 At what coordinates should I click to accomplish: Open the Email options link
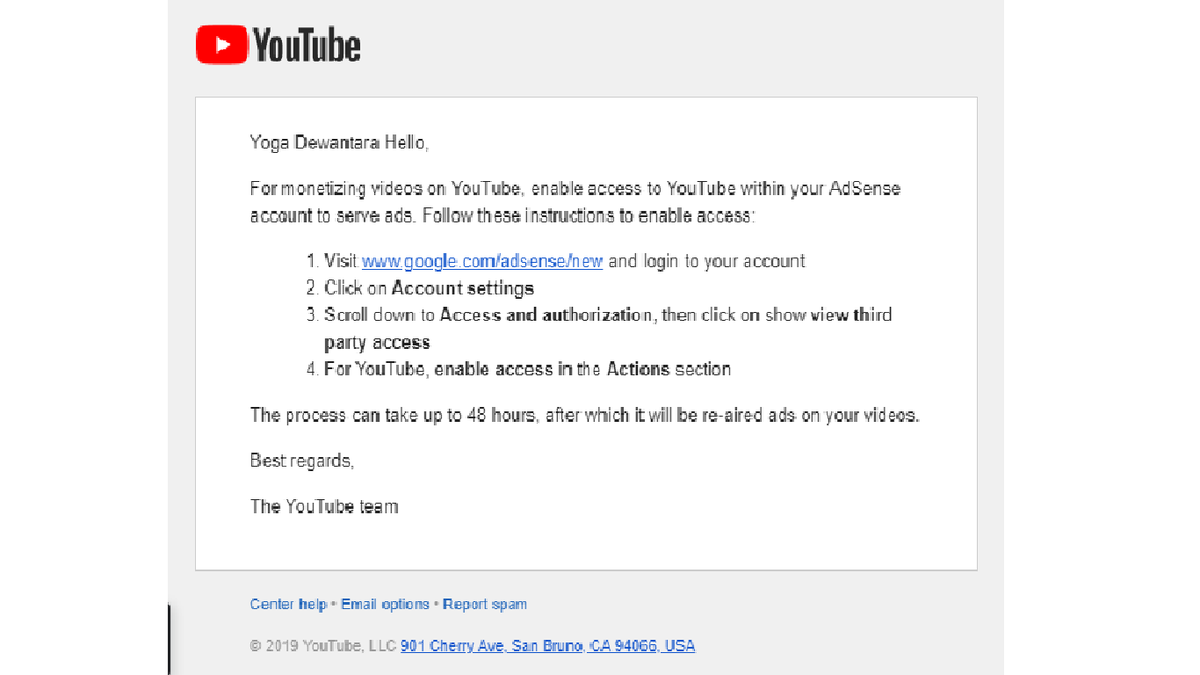coord(385,604)
